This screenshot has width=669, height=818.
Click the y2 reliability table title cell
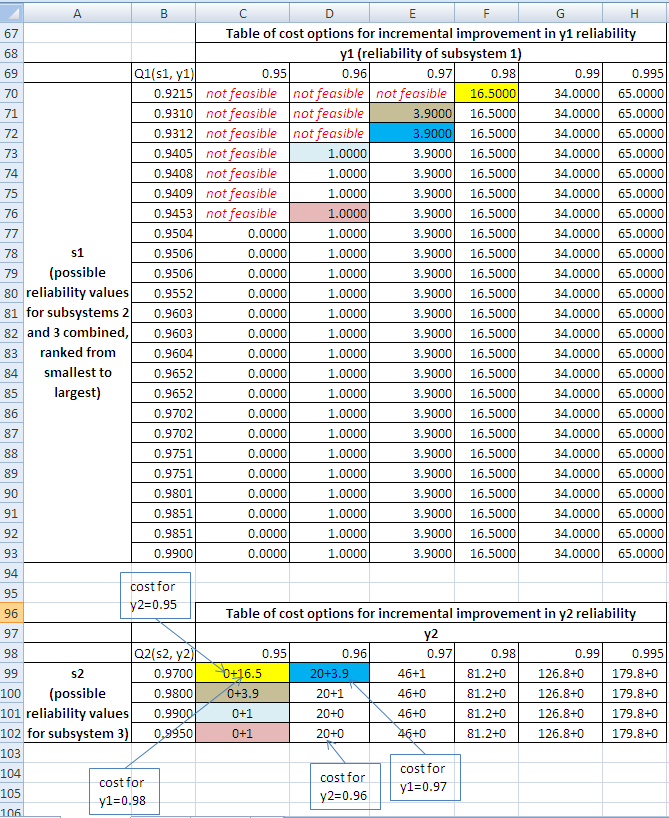[431, 613]
